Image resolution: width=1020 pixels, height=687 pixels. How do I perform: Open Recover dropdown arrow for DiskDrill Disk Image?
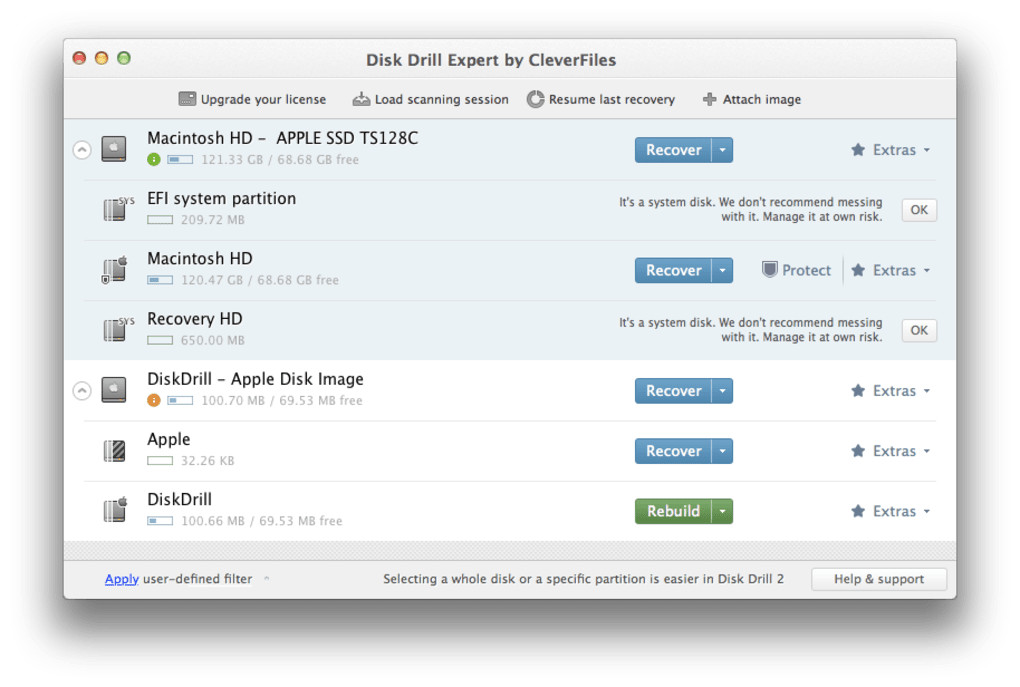pyautogui.click(x=723, y=390)
